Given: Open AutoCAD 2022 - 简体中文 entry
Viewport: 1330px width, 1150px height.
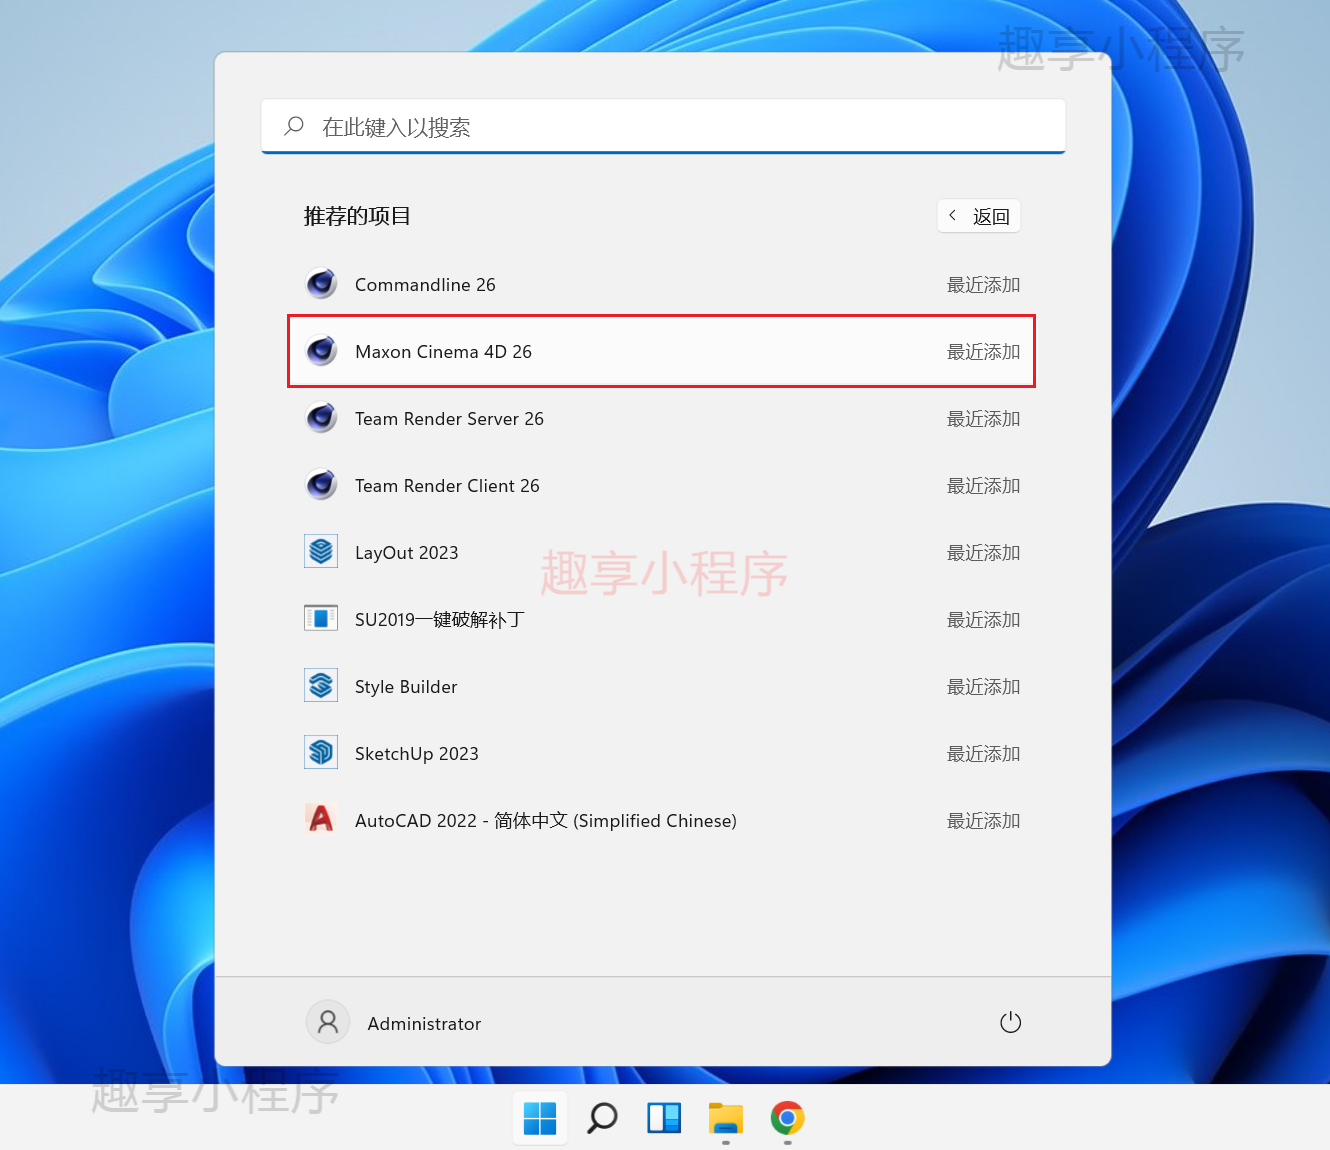Looking at the screenshot, I should (662, 820).
